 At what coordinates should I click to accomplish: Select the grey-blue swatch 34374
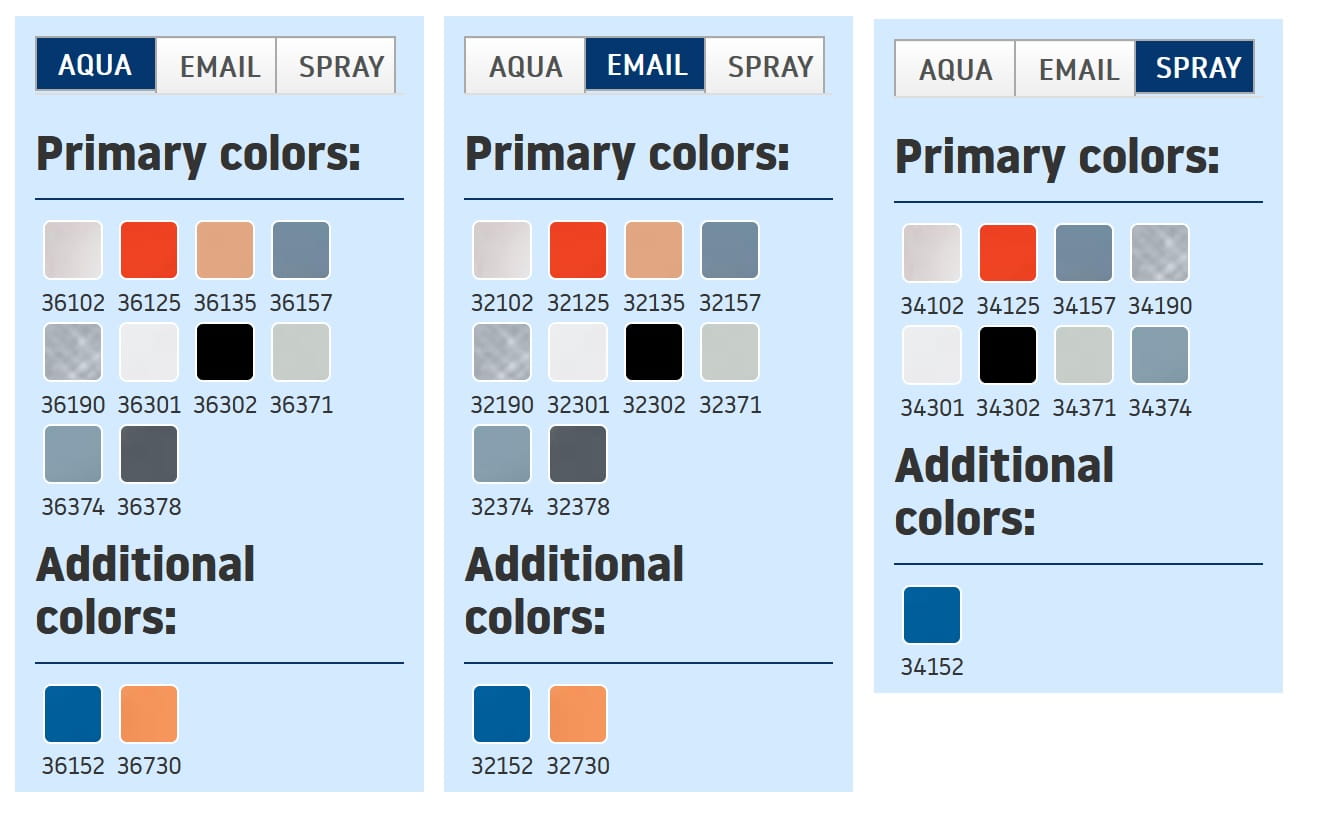pos(1160,355)
